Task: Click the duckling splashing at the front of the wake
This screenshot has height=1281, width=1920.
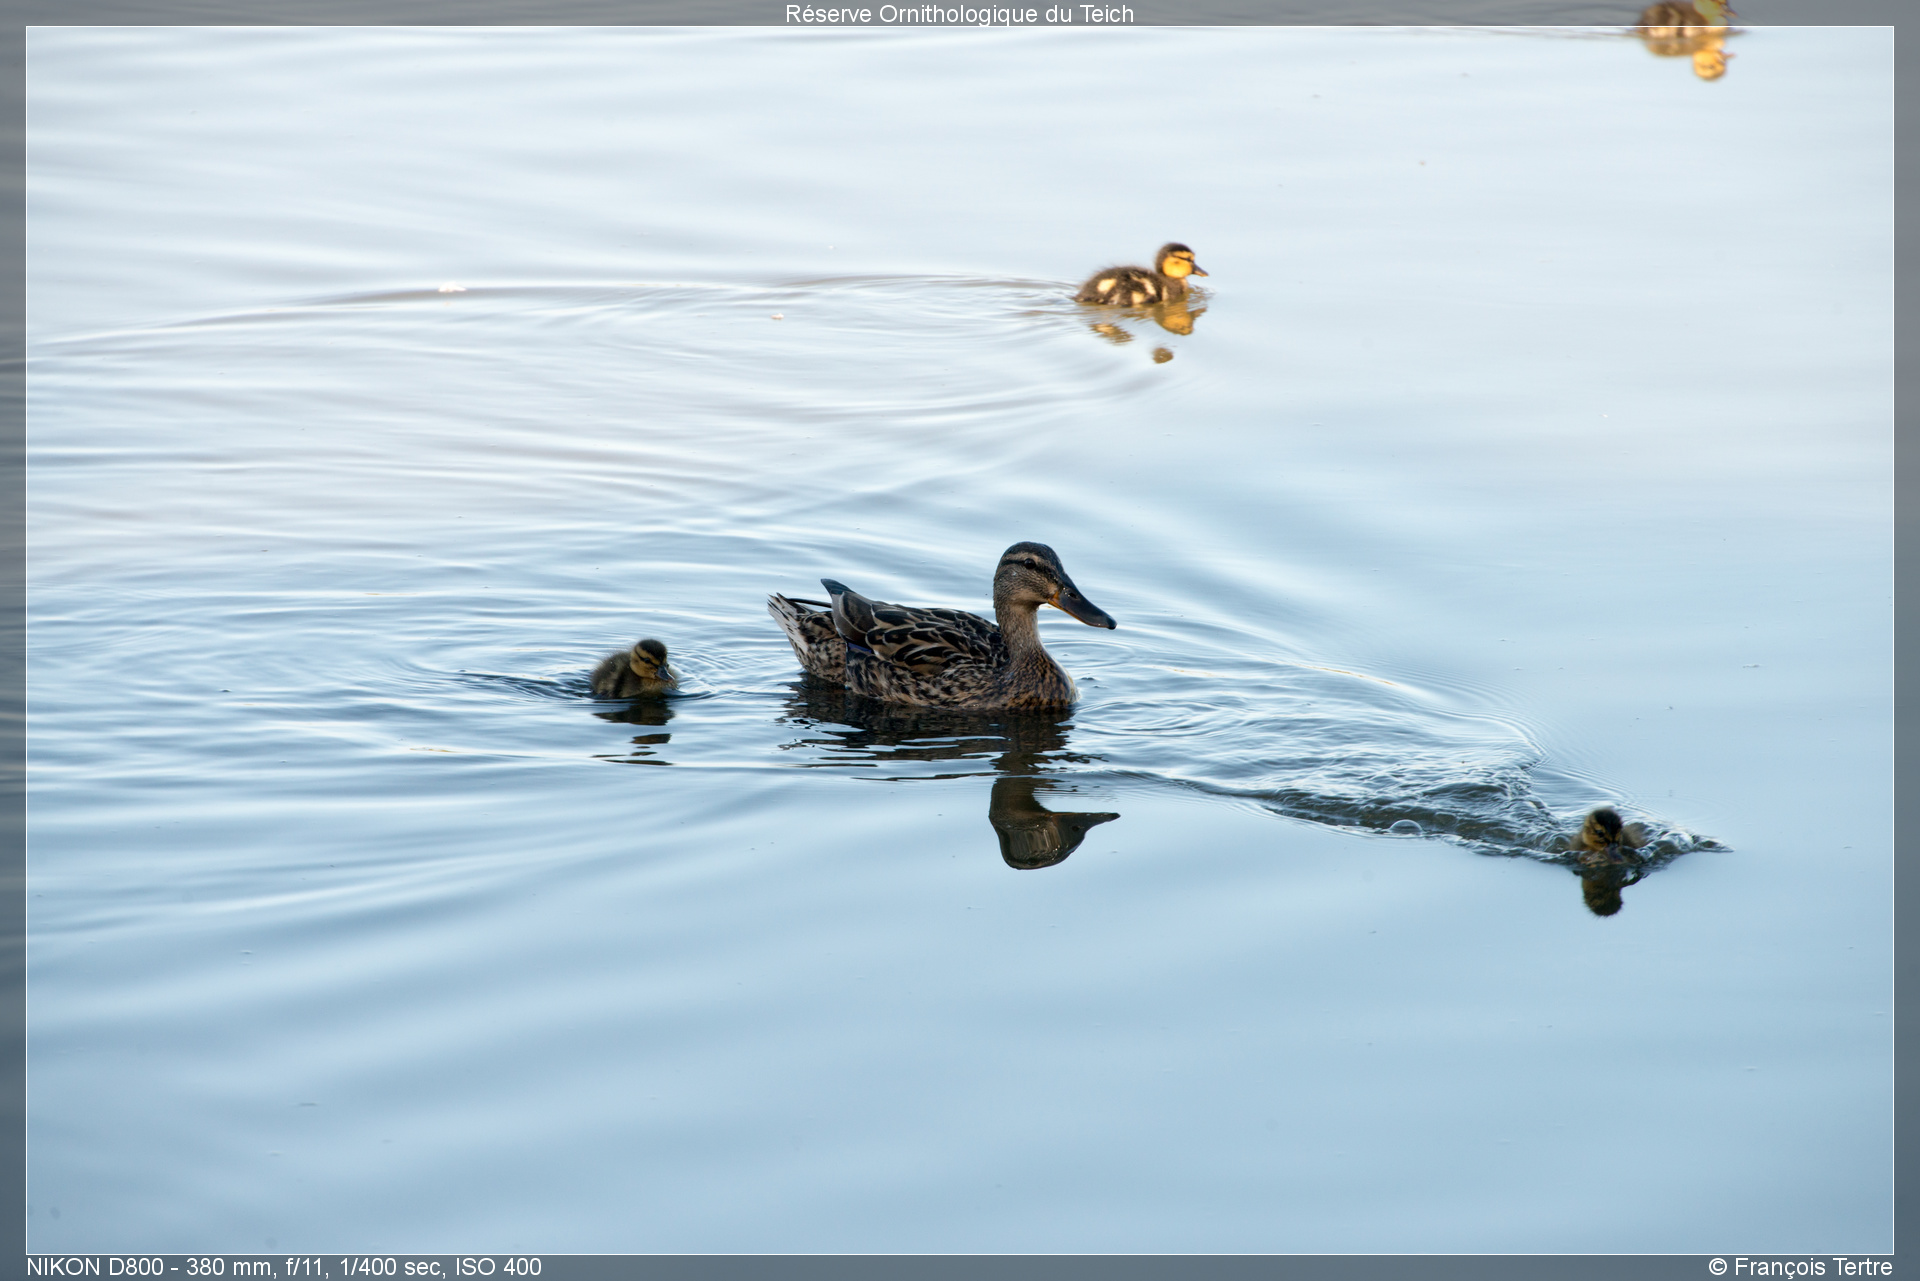Action: coord(1606,836)
